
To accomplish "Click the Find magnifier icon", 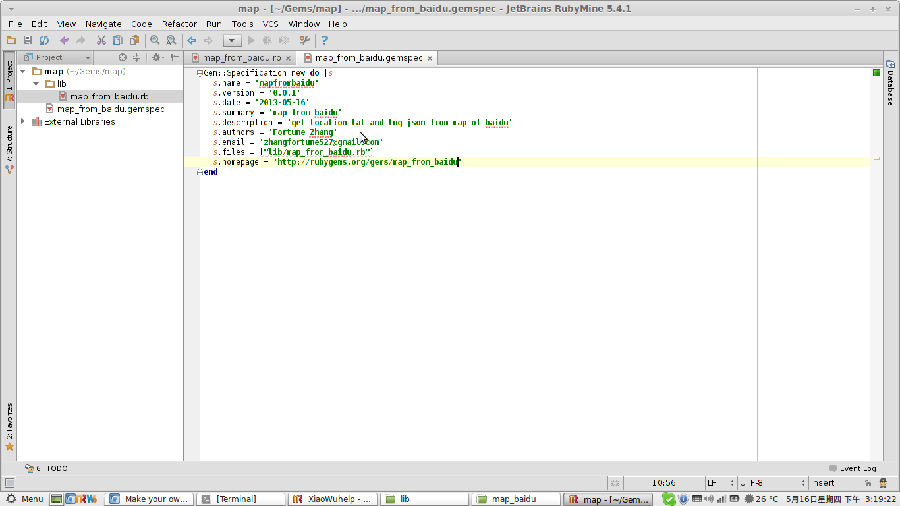I will [x=154, y=40].
